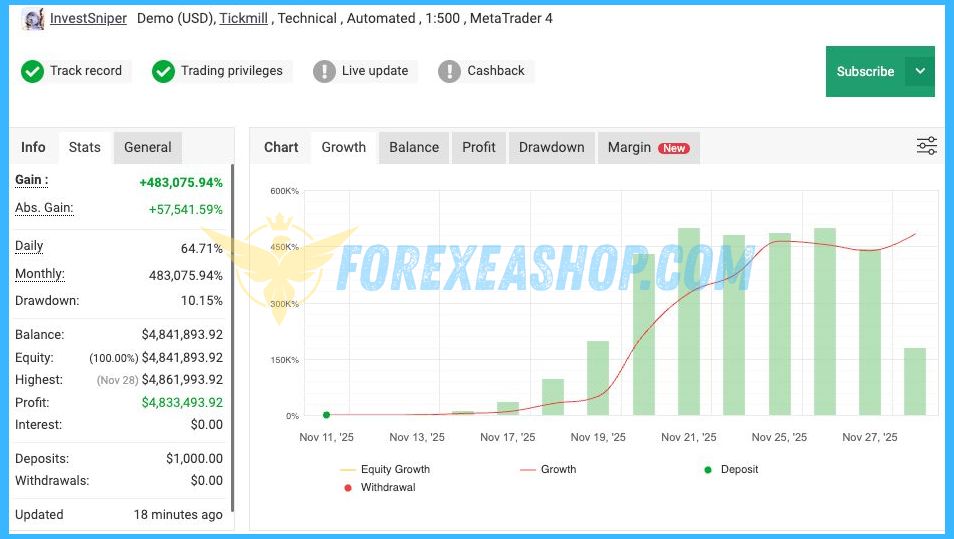Click the grey Live update warning icon
The height and width of the screenshot is (539, 954).
324,71
